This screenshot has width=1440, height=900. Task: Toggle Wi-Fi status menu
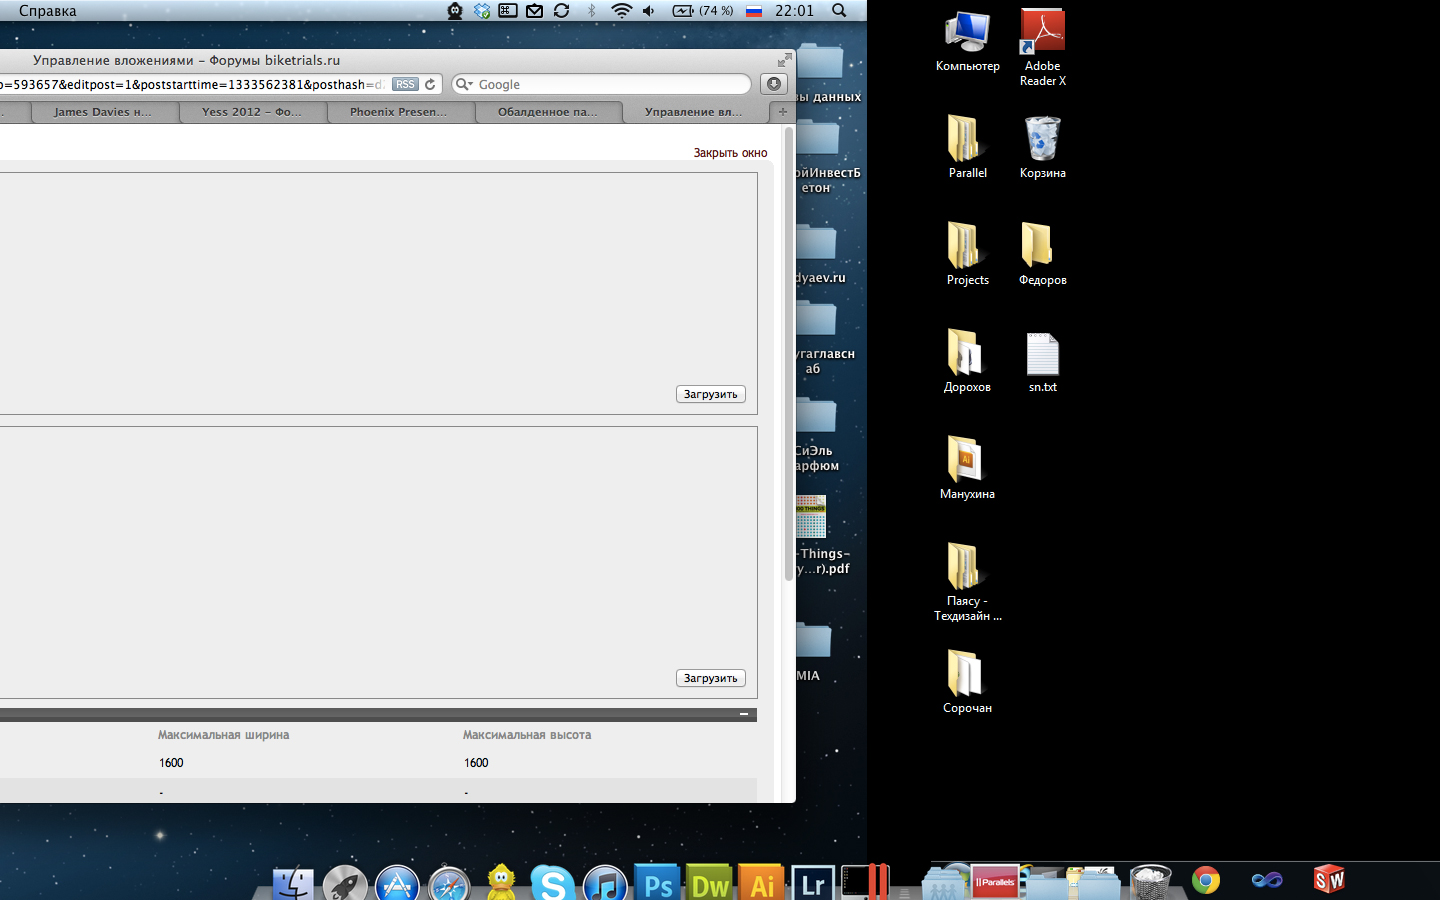[621, 11]
